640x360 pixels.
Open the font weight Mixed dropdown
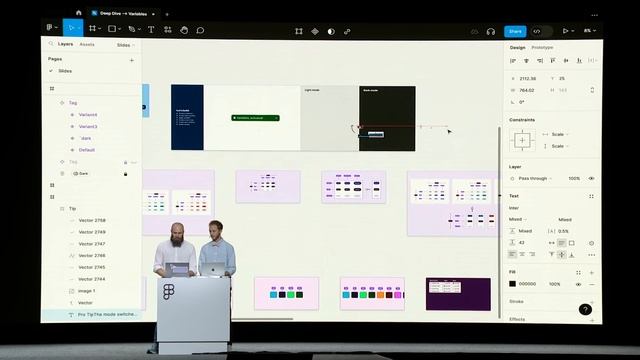click(x=518, y=219)
